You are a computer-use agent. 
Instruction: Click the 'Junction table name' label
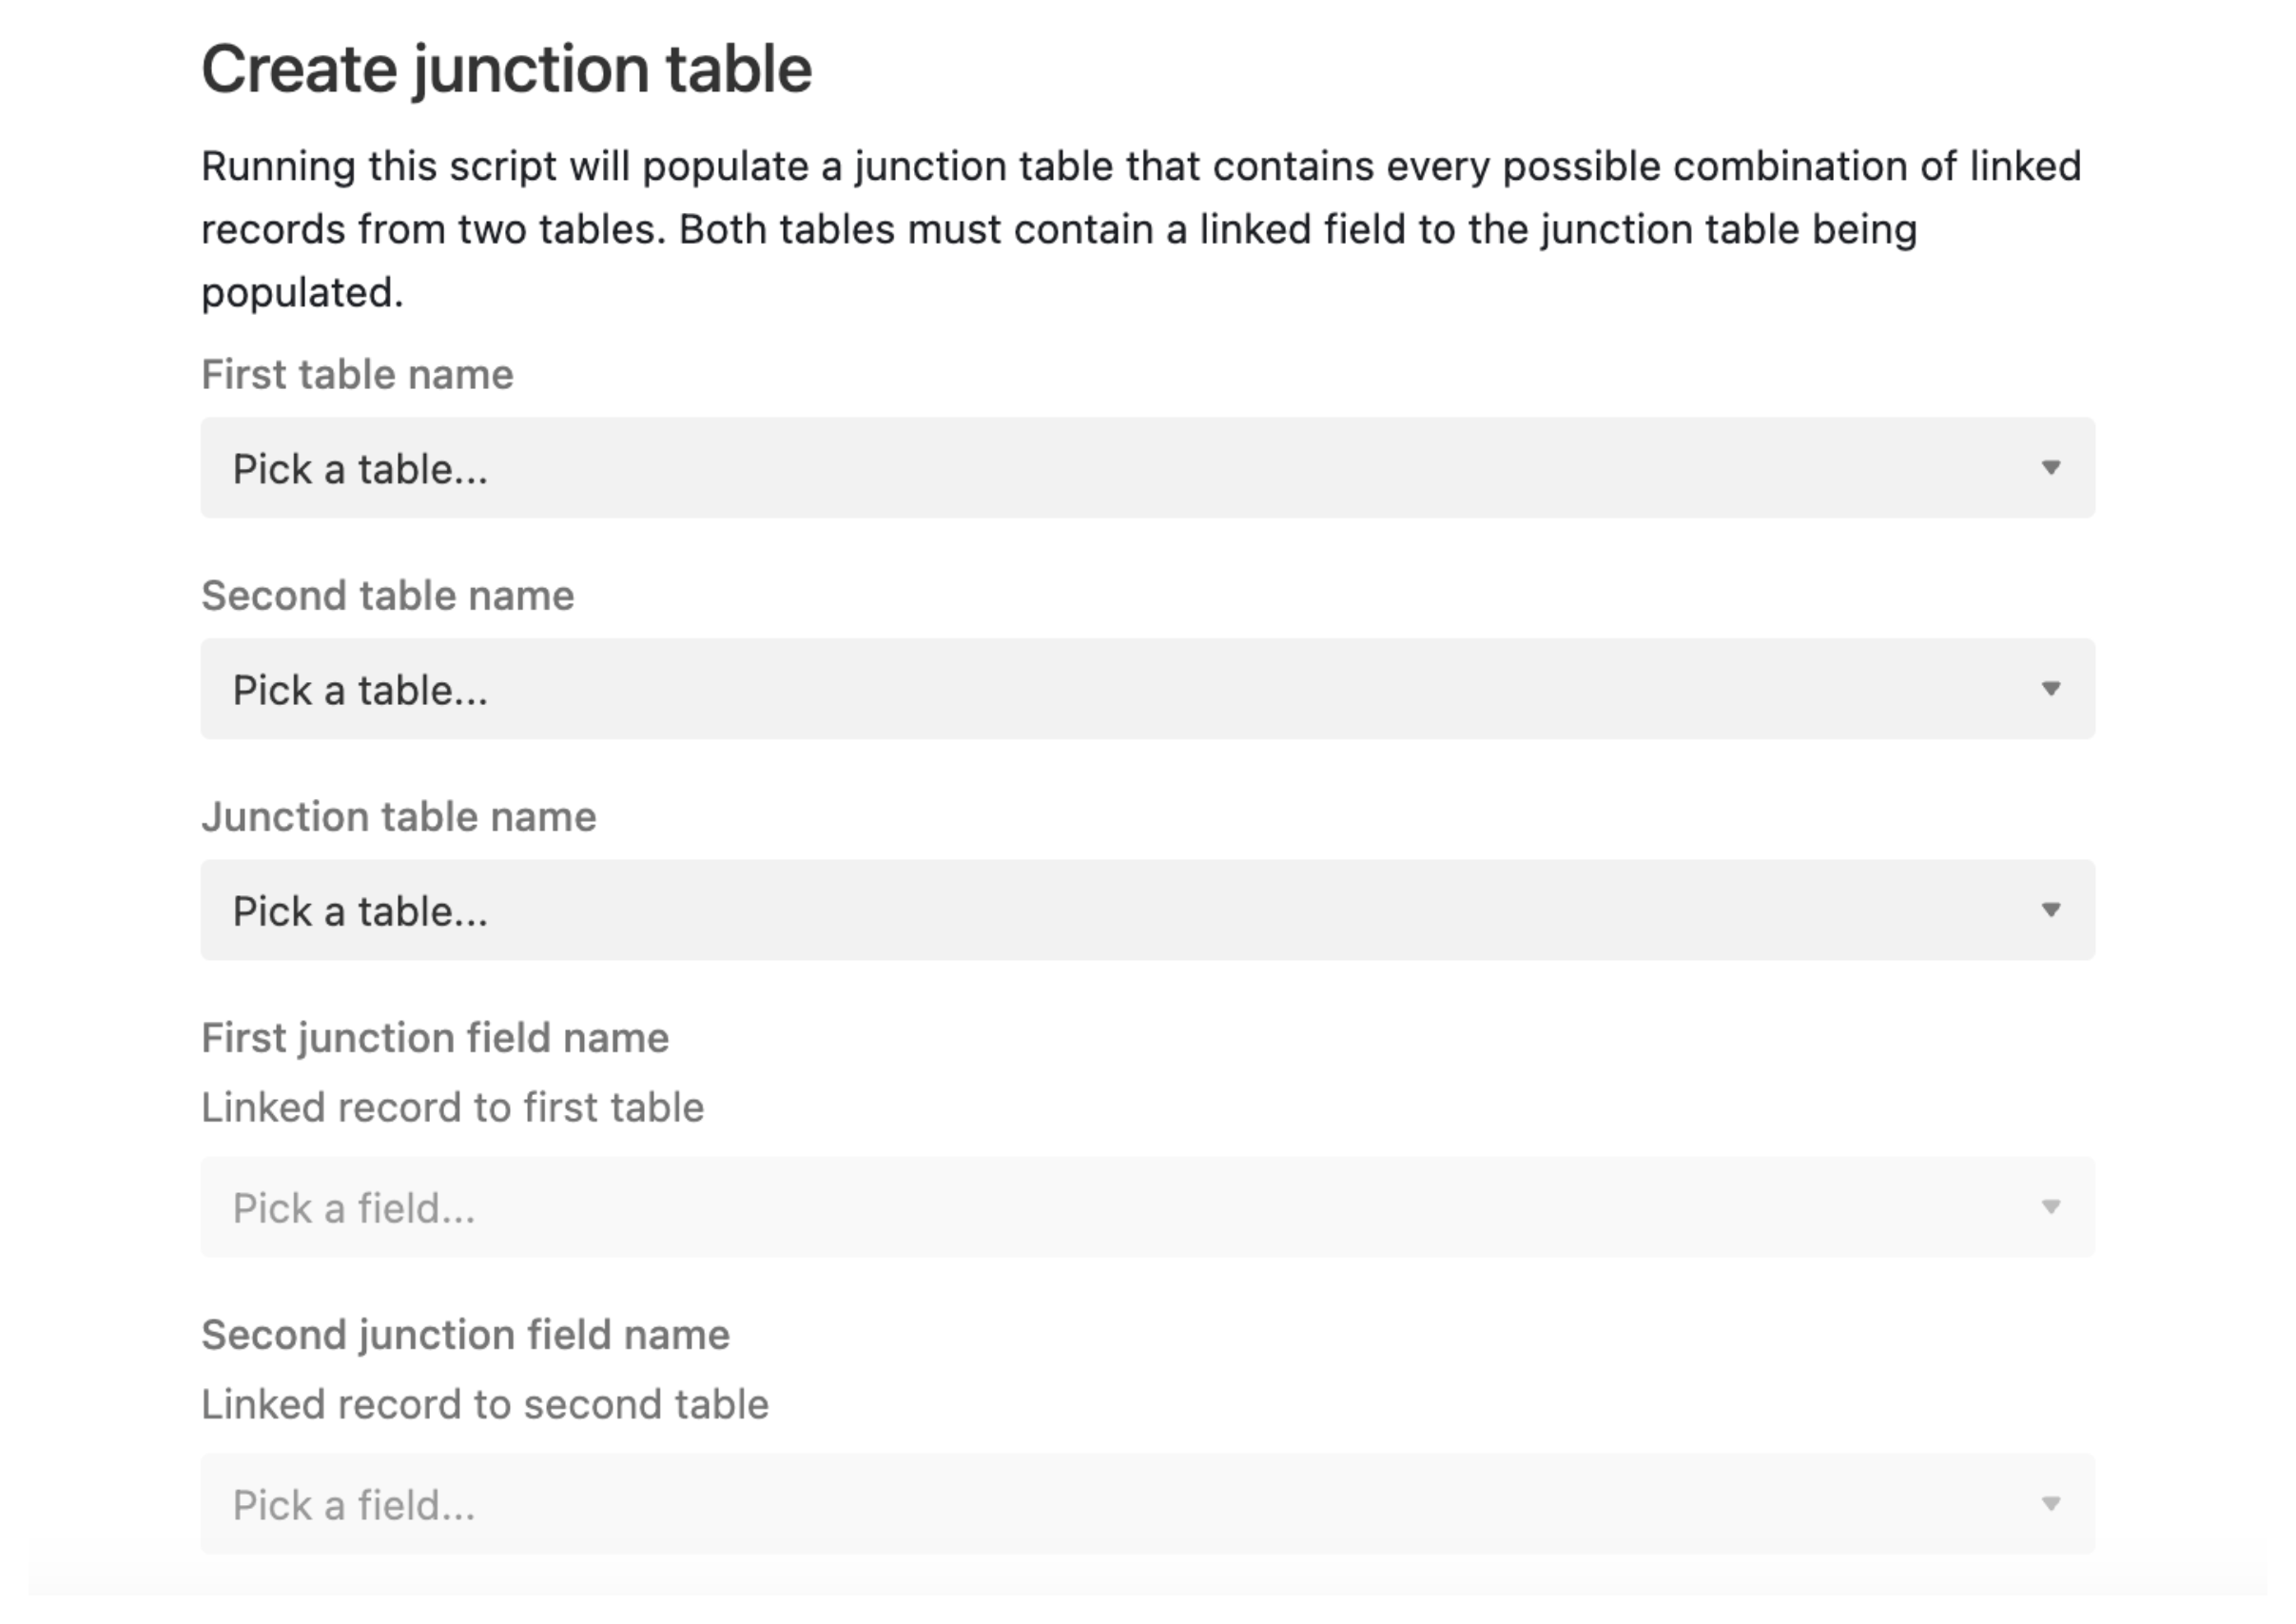click(398, 816)
